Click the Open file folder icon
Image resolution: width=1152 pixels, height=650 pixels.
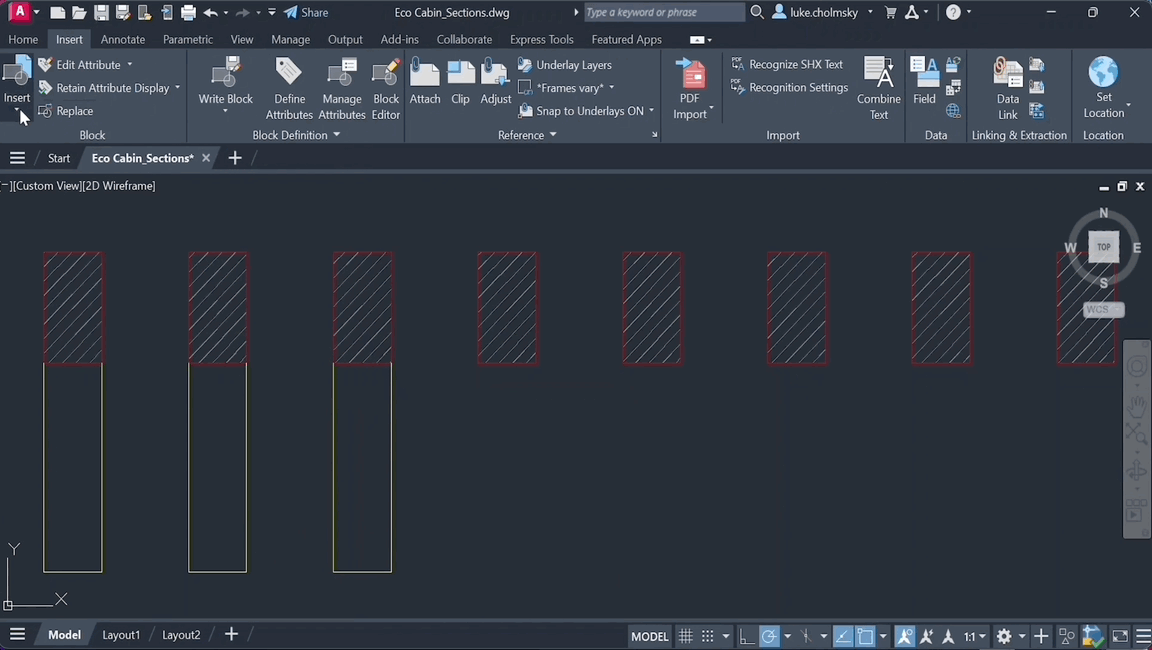79,12
